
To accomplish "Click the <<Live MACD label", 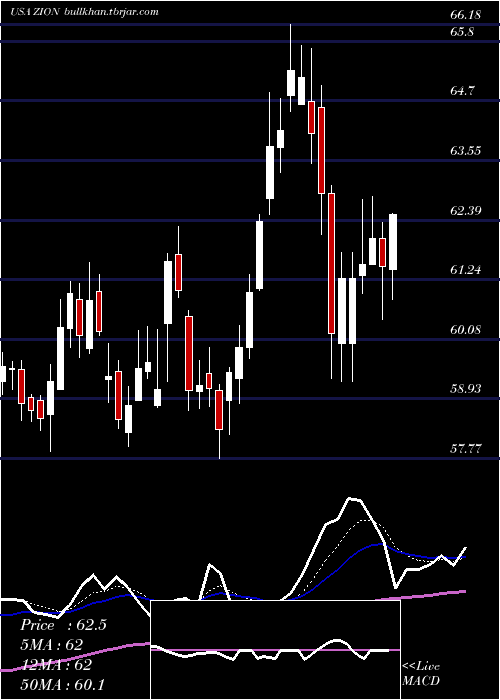I will [421, 673].
